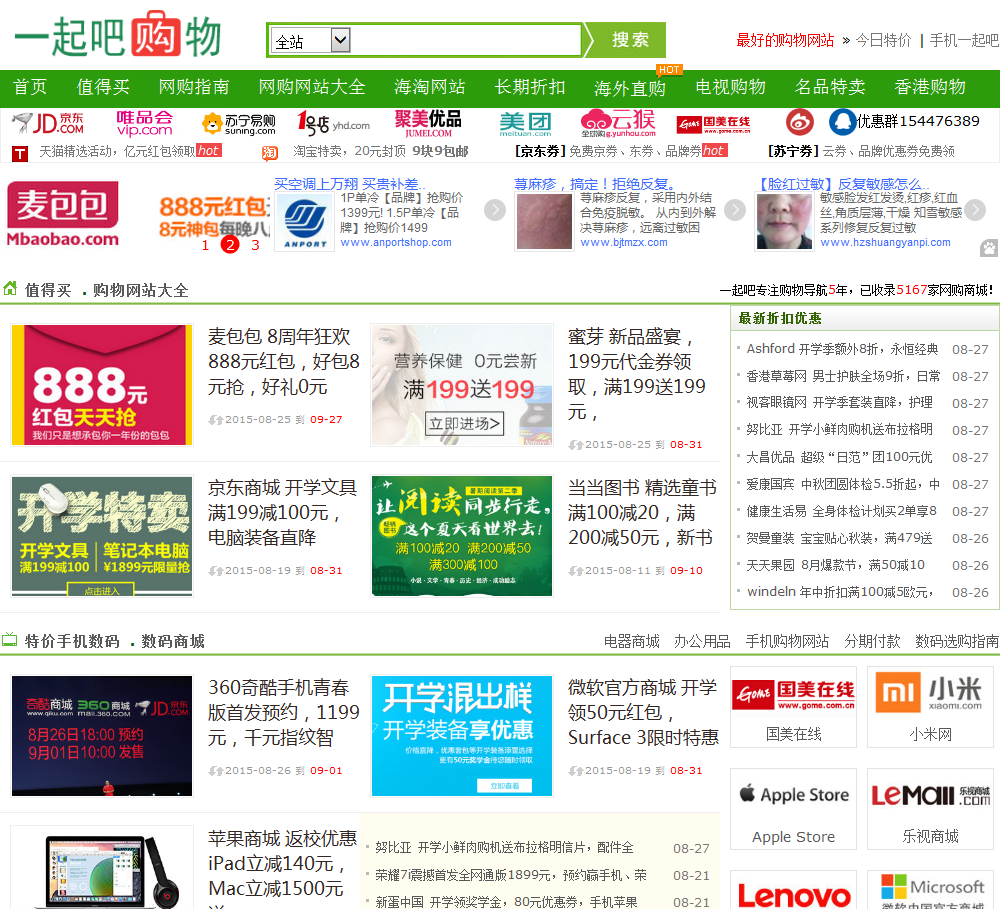Click the green TV icon beside 特价手机数码

point(10,639)
